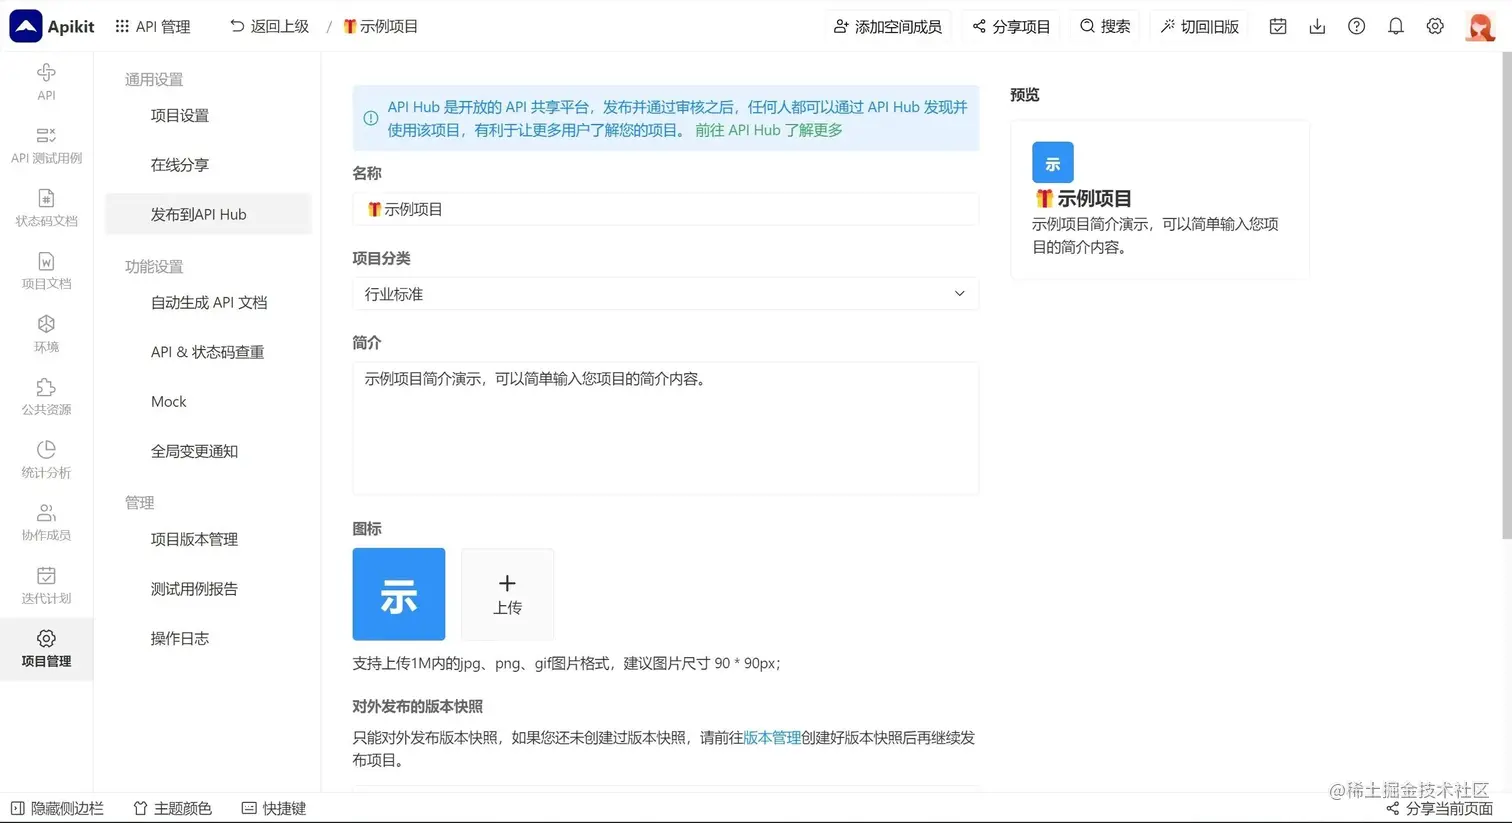Open API 测试用例 in the sidebar
This screenshot has height=823, width=1512.
pos(46,145)
